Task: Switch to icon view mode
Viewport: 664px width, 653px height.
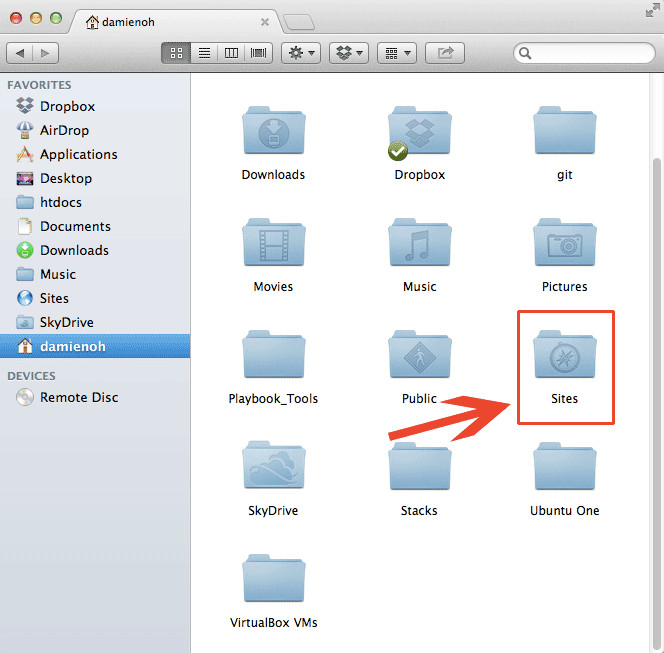Action: tap(176, 53)
